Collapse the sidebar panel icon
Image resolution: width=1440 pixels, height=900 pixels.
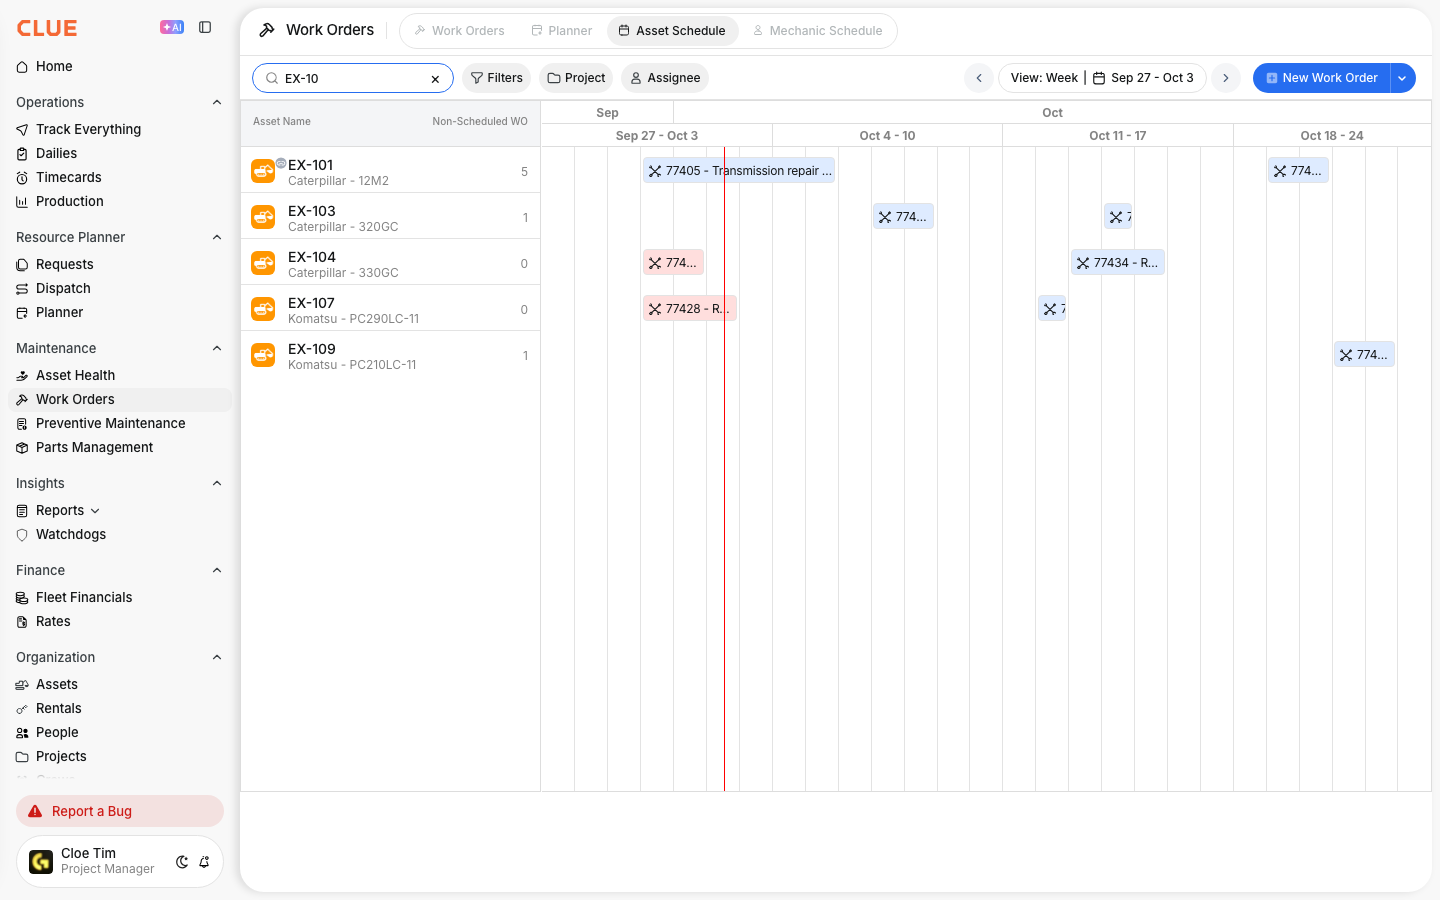(x=205, y=28)
